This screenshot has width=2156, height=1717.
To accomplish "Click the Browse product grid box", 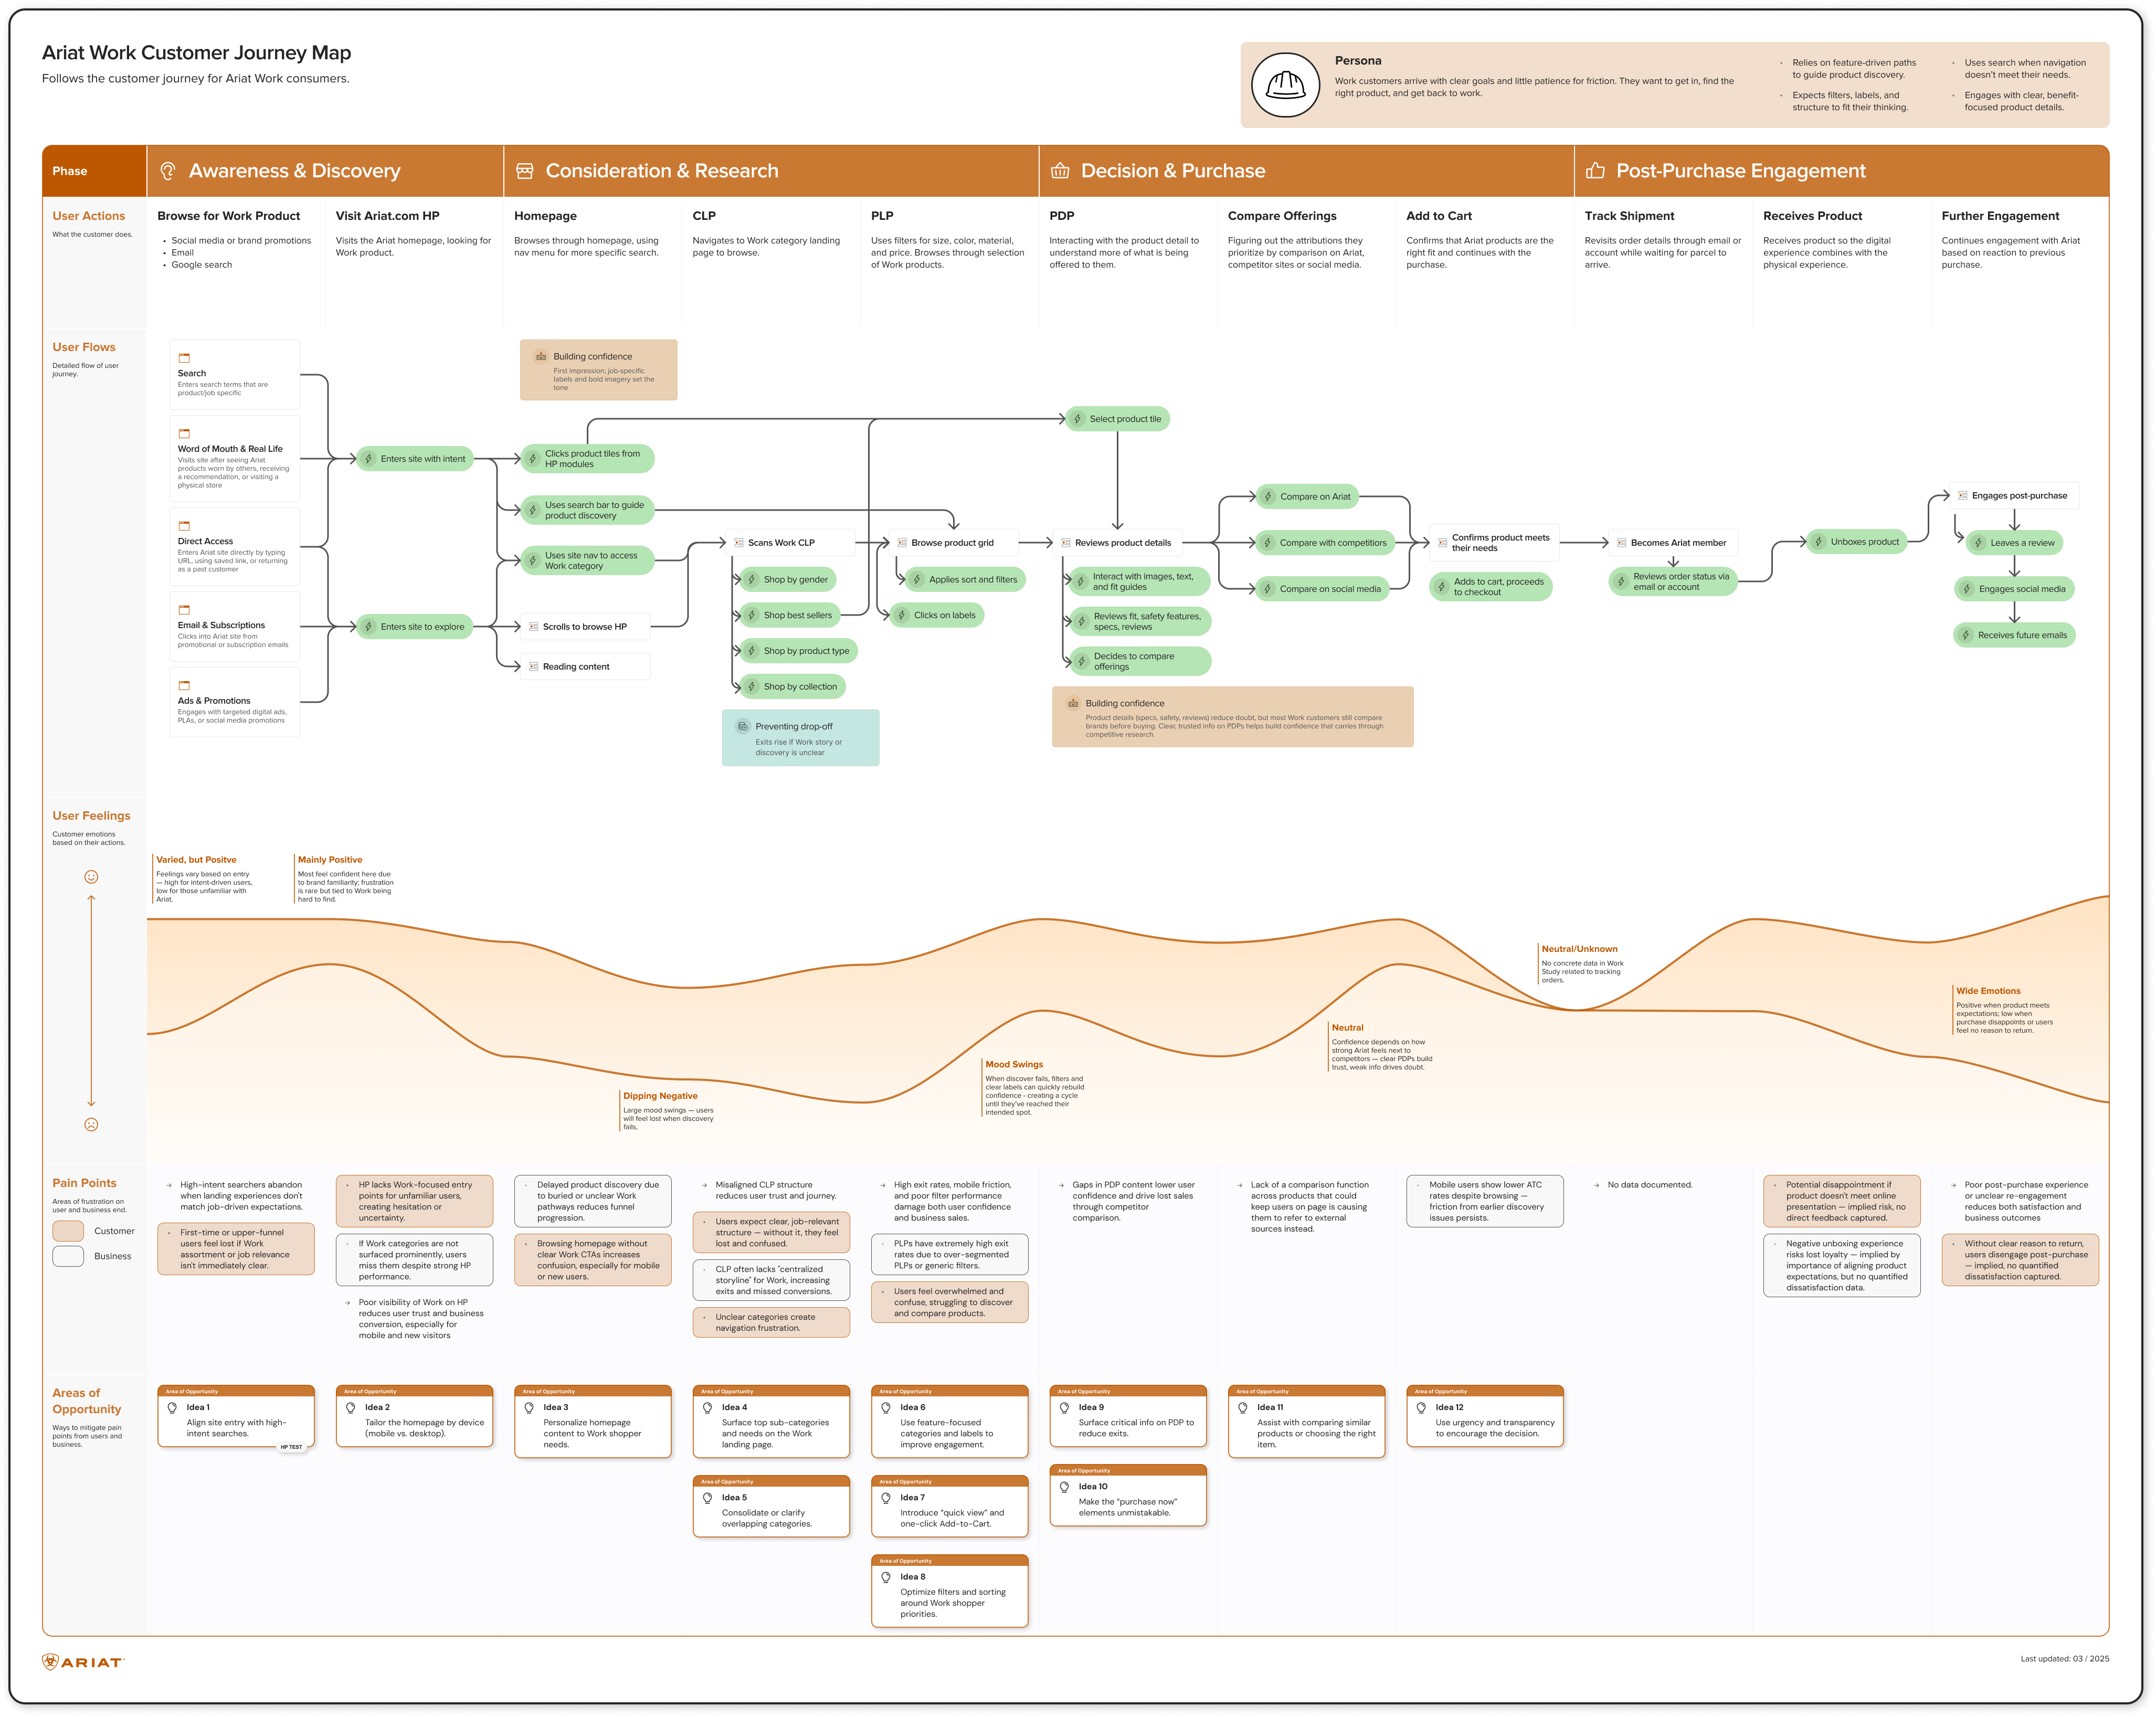I will tap(953, 543).
